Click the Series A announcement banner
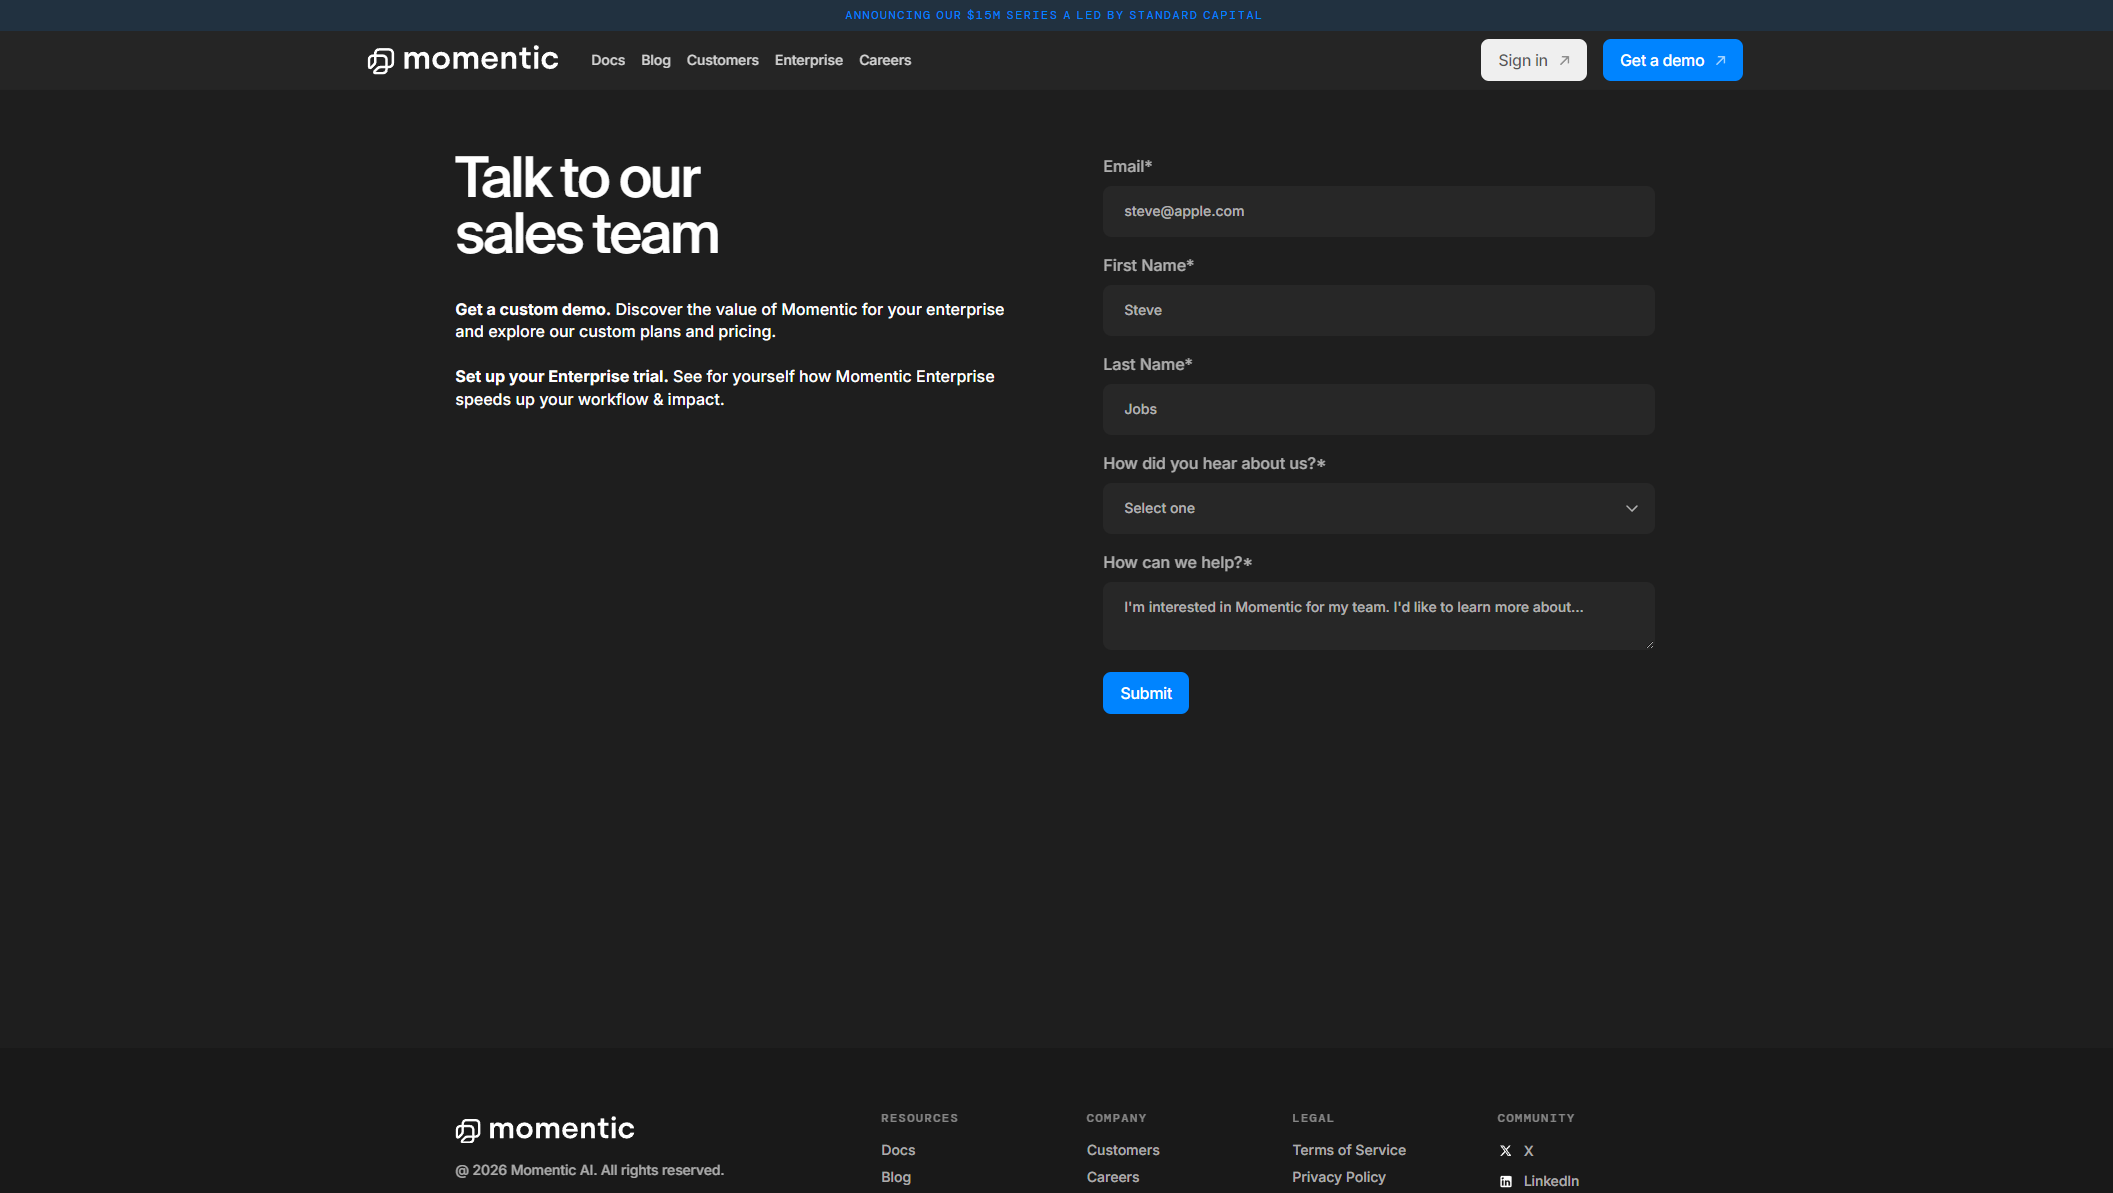 [x=1053, y=15]
